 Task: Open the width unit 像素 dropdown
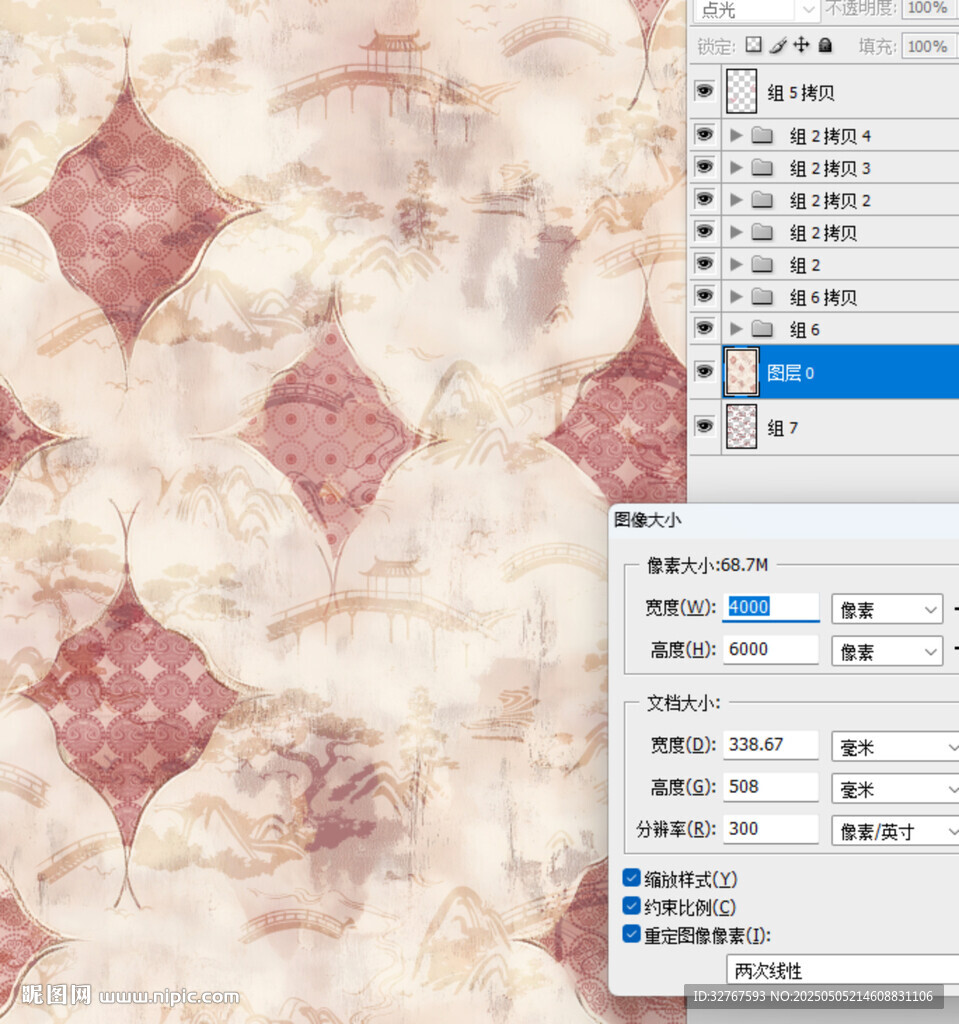pos(887,609)
